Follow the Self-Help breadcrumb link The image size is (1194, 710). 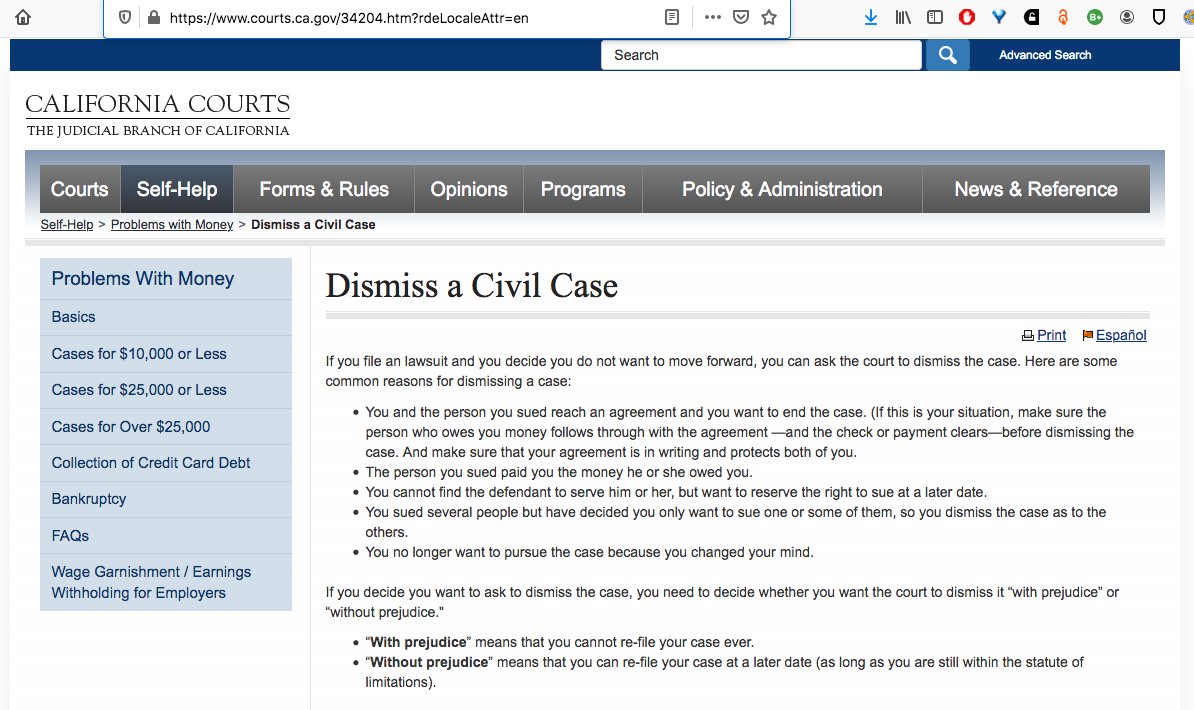[x=67, y=225]
